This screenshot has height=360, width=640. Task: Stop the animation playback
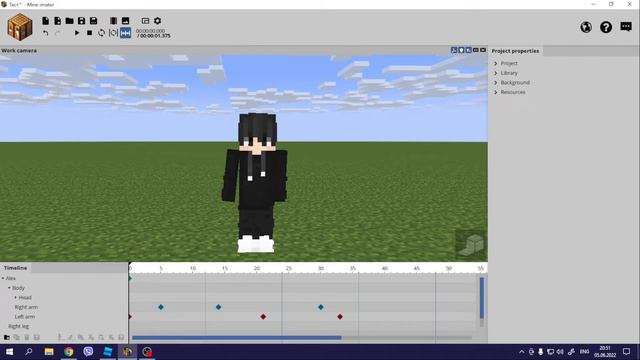click(x=89, y=33)
